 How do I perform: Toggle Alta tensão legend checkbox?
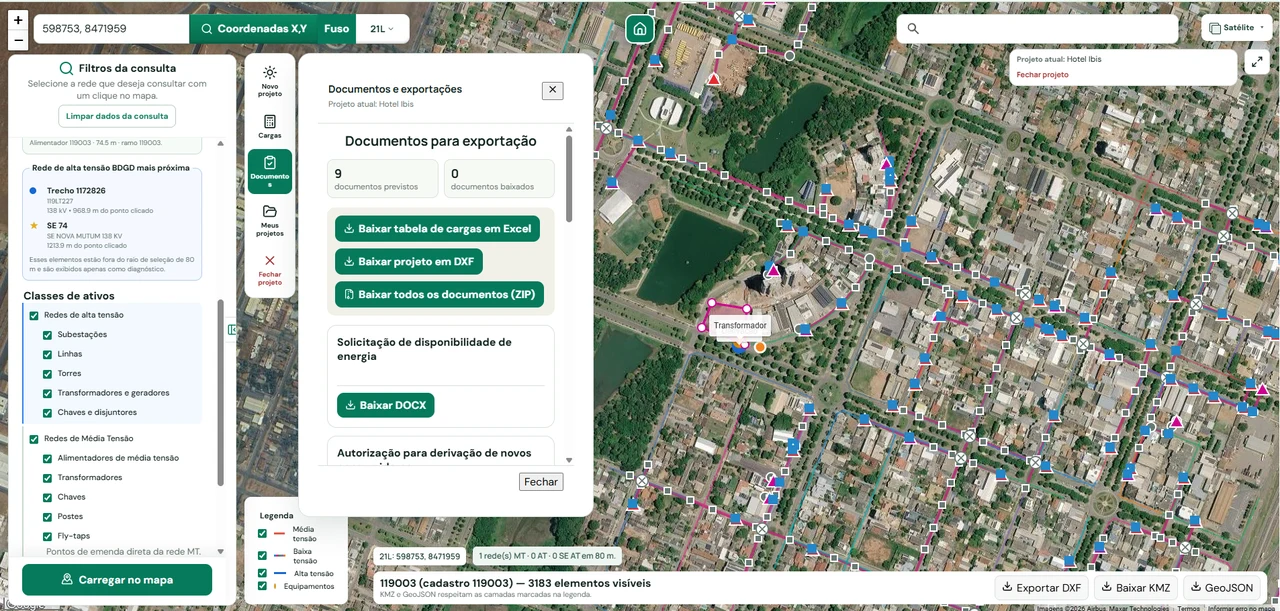pyautogui.click(x=263, y=574)
